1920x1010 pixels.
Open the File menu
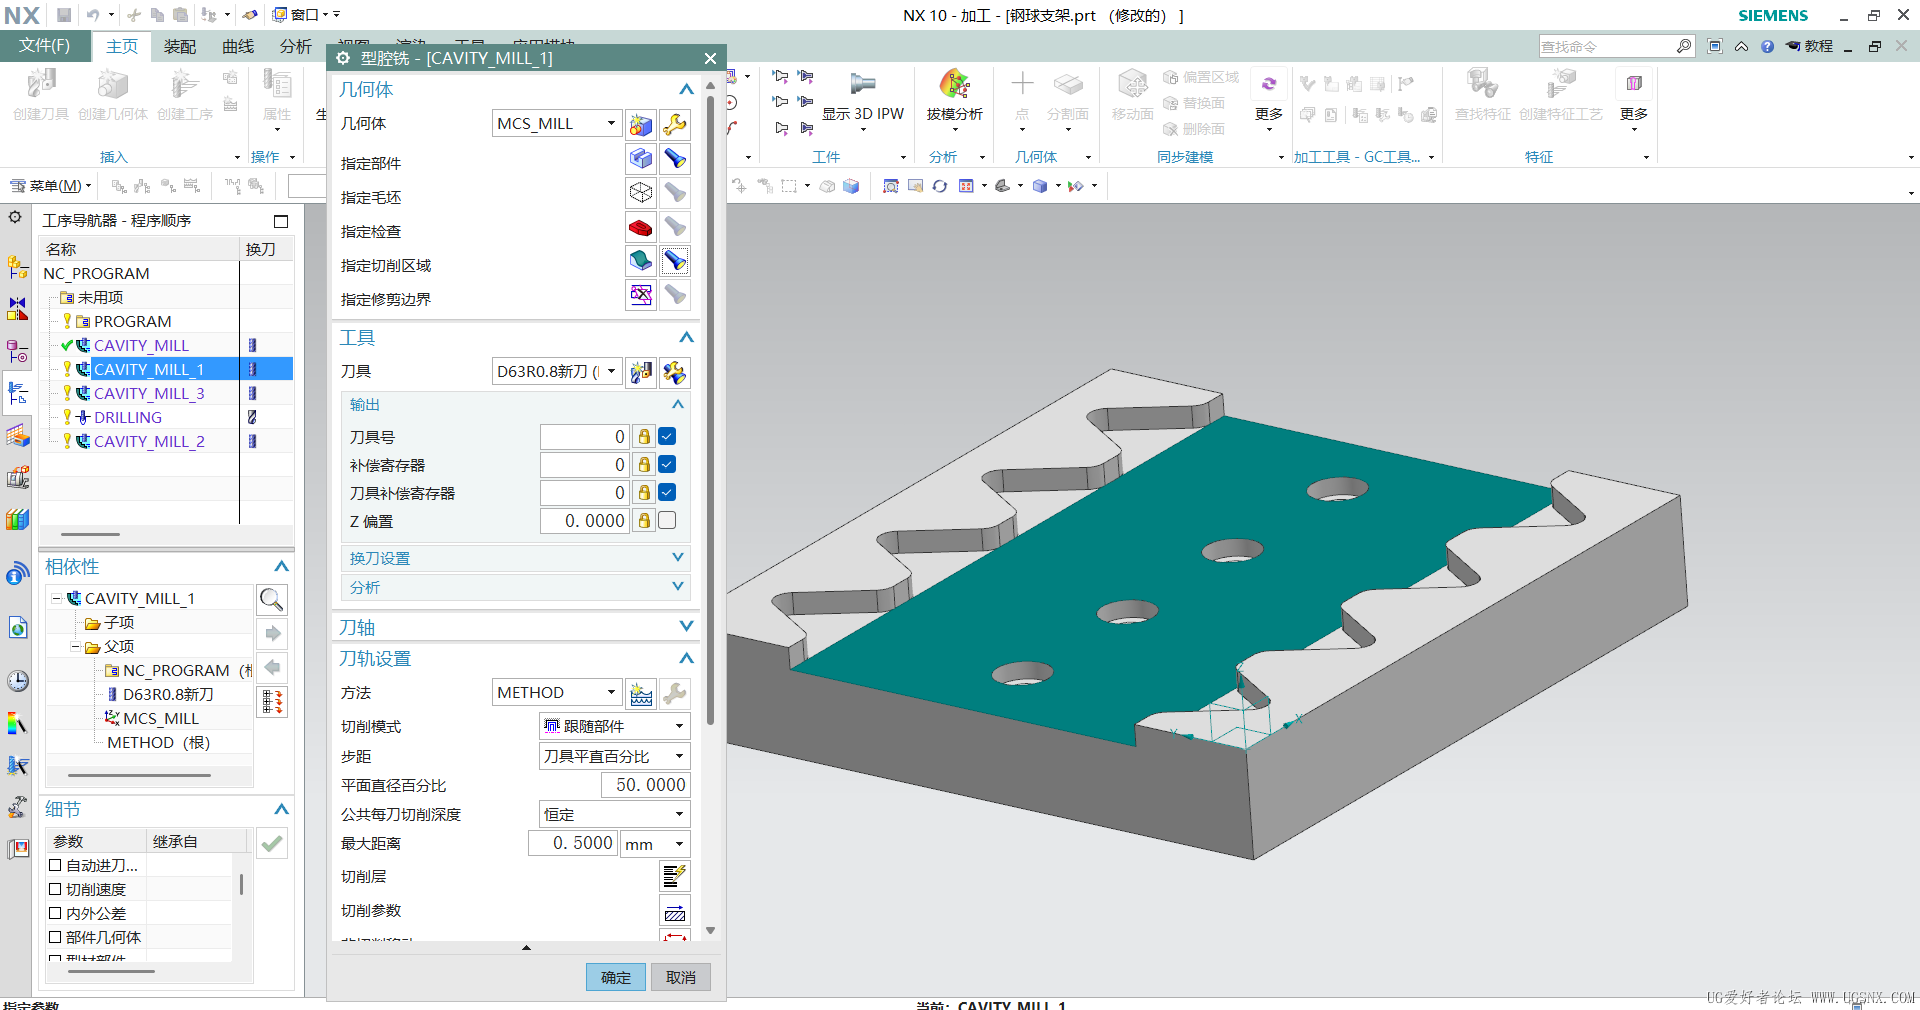click(44, 46)
